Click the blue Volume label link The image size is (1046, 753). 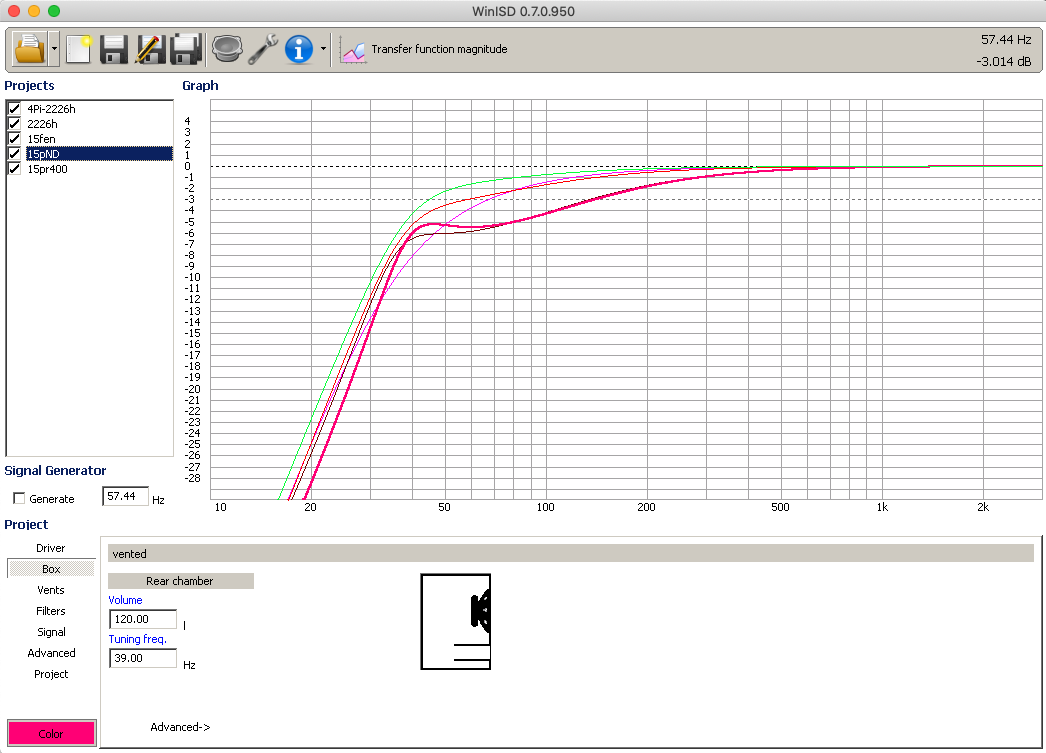click(125, 600)
